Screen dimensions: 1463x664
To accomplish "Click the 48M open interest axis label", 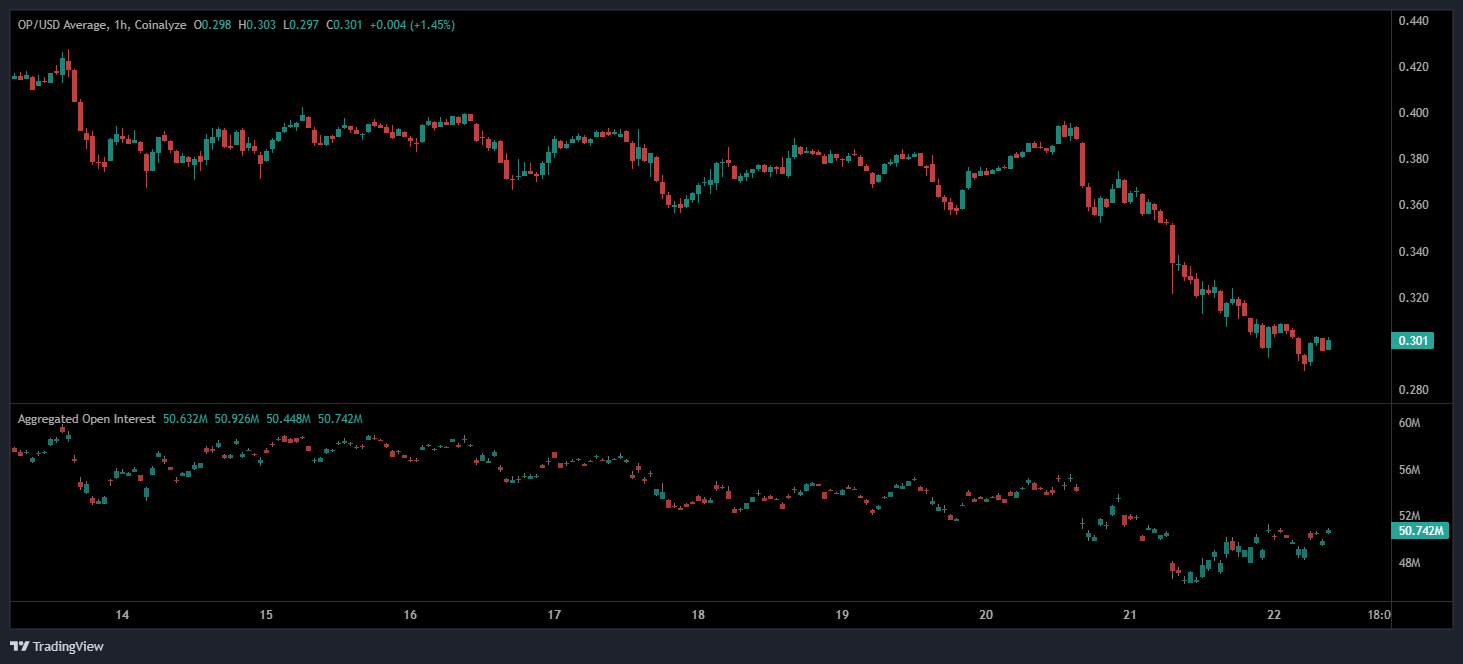I will (x=1409, y=563).
